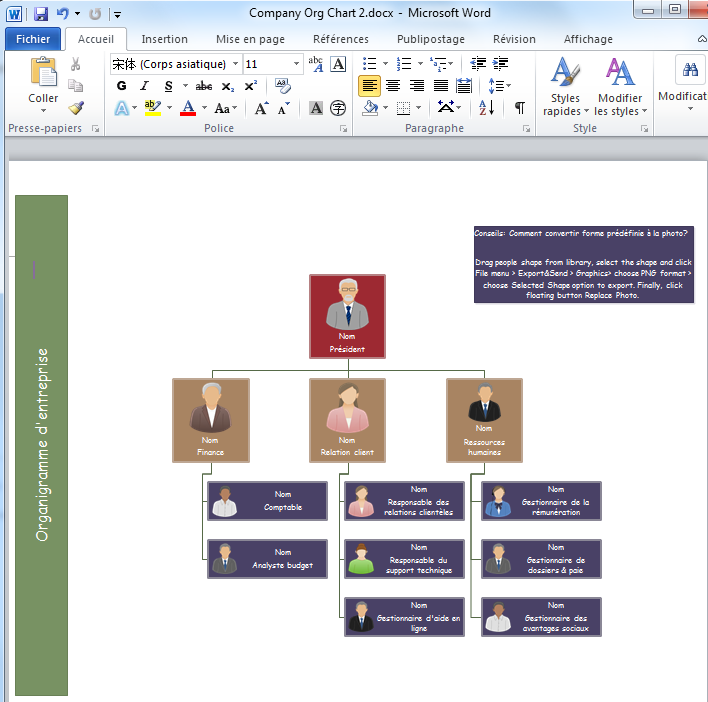Click the Redo icon
The height and width of the screenshot is (702, 708).
(x=95, y=14)
